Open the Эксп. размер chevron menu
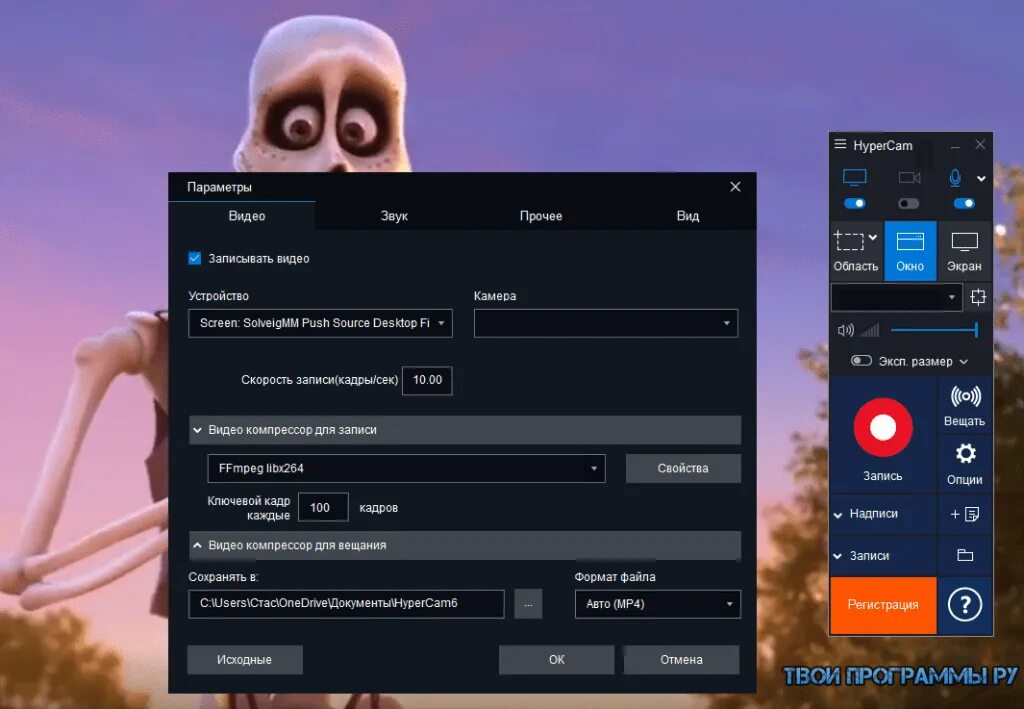 [x=964, y=362]
